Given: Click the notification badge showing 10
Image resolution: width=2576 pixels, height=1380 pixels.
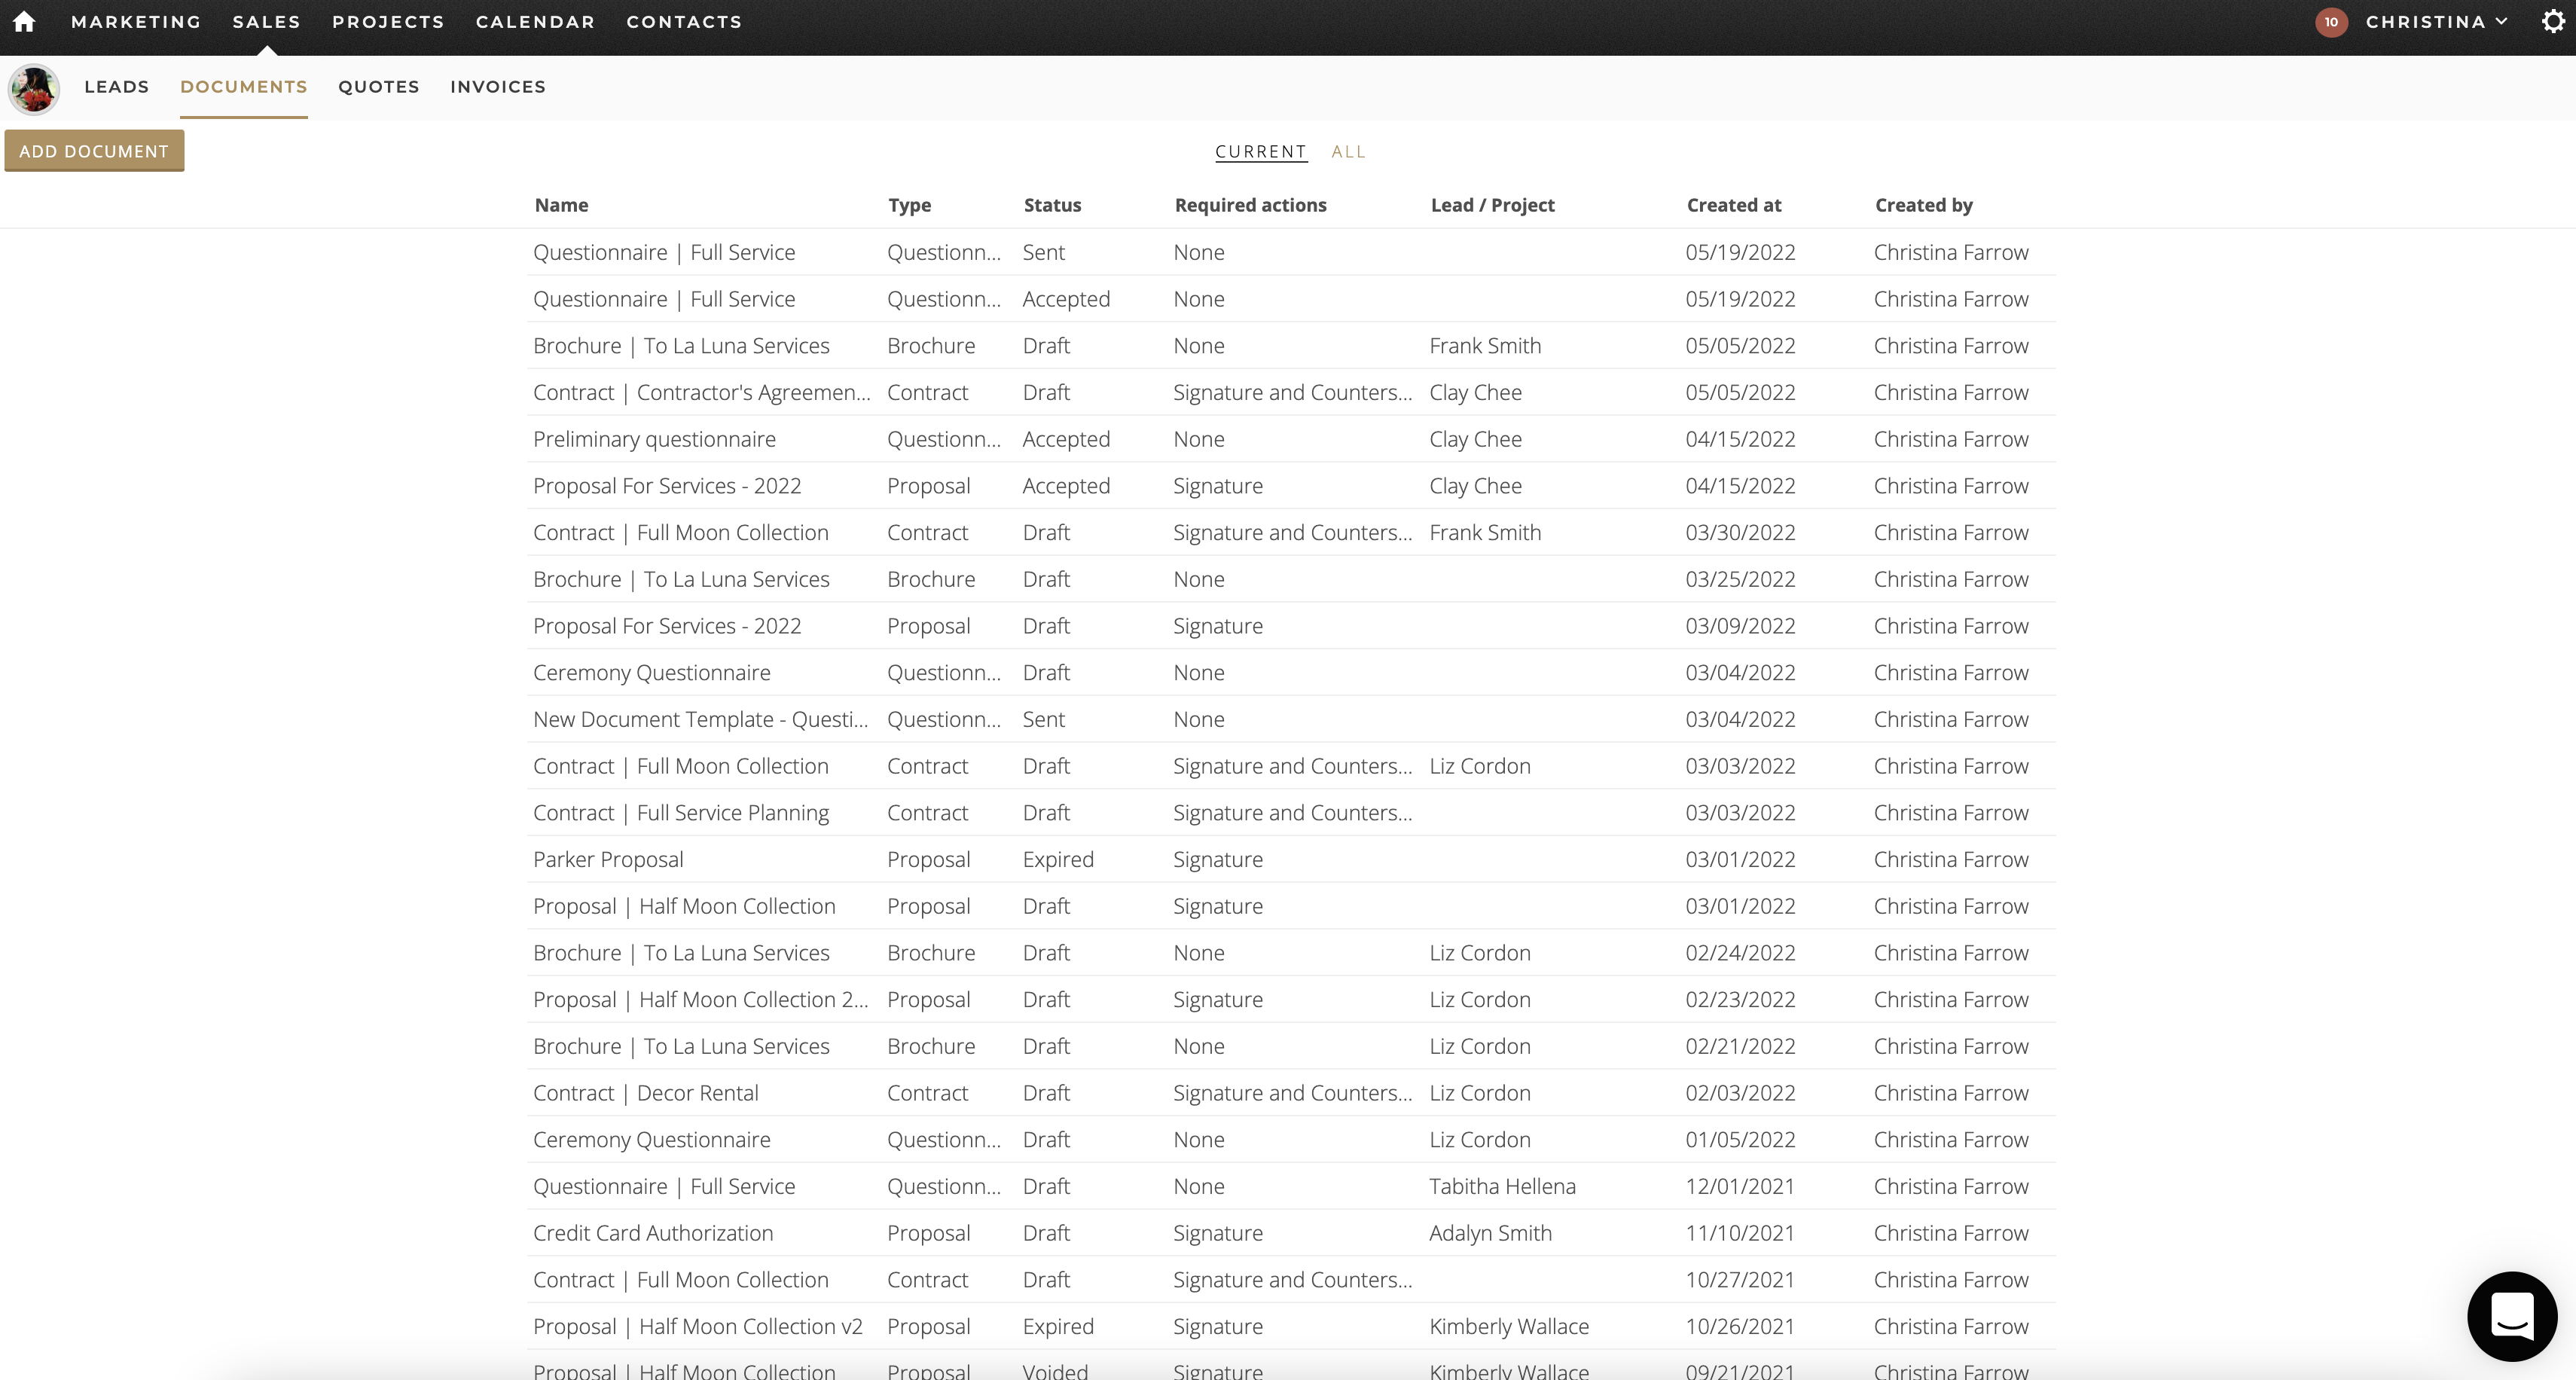Looking at the screenshot, I should (2331, 22).
